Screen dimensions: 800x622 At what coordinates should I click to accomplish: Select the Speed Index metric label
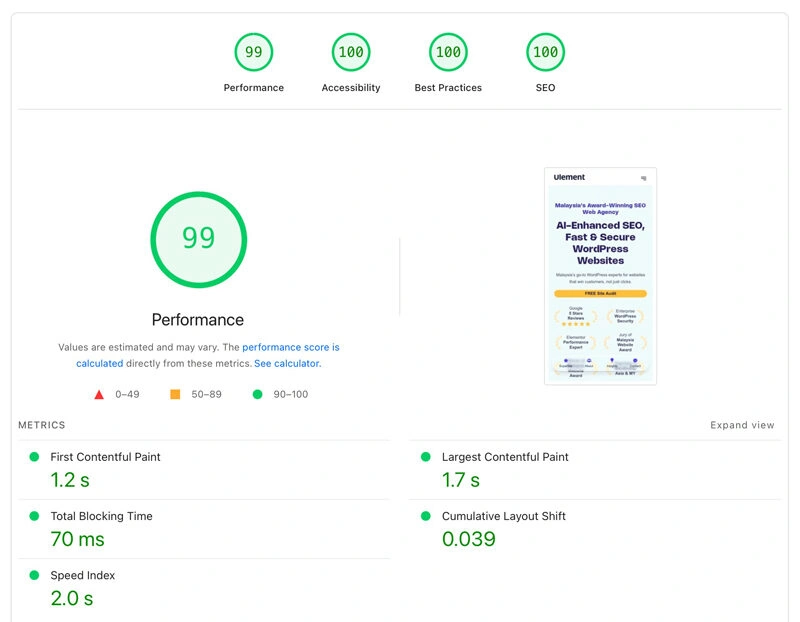click(83, 575)
